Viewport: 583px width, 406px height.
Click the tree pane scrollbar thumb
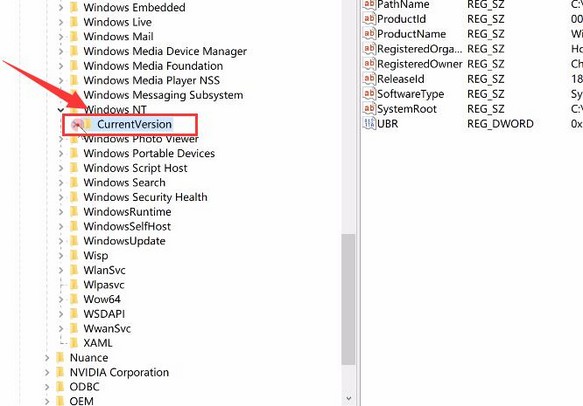click(348, 299)
